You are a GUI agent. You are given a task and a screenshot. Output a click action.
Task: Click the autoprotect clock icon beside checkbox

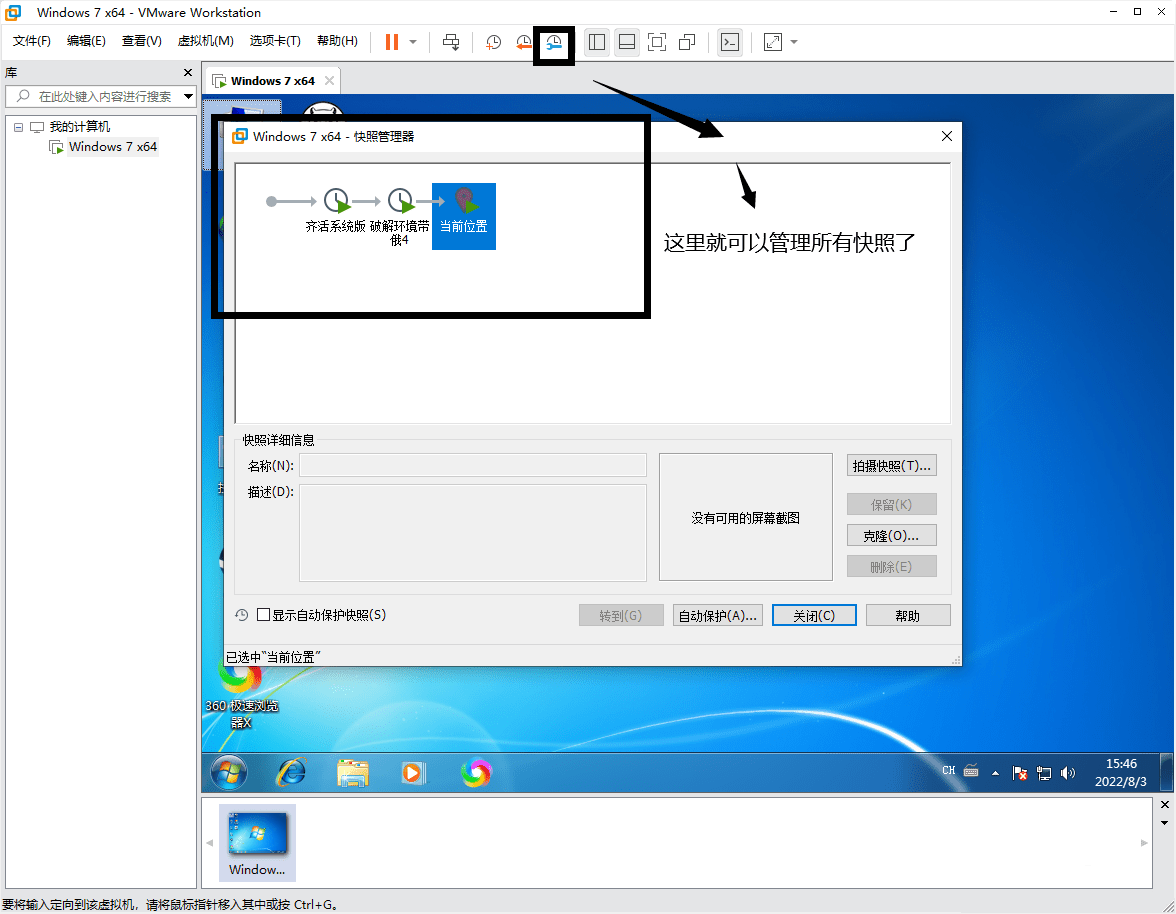[242, 615]
